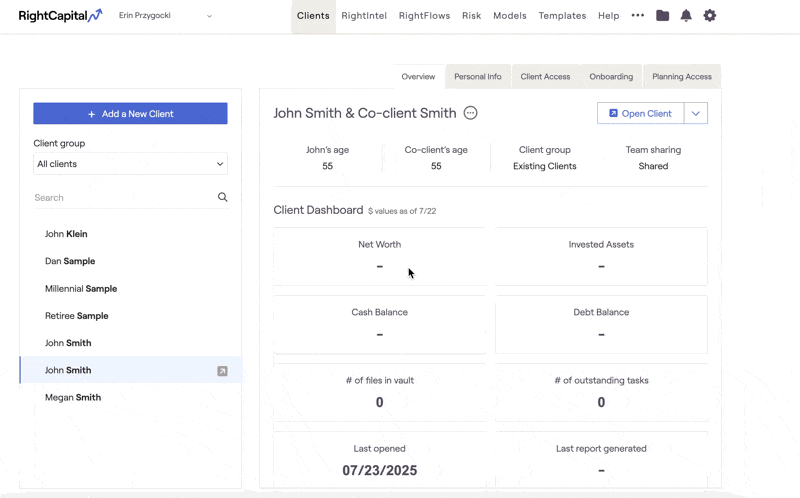The height and width of the screenshot is (498, 800).
Task: Select Megan Smith in client list
Action: click(x=73, y=397)
